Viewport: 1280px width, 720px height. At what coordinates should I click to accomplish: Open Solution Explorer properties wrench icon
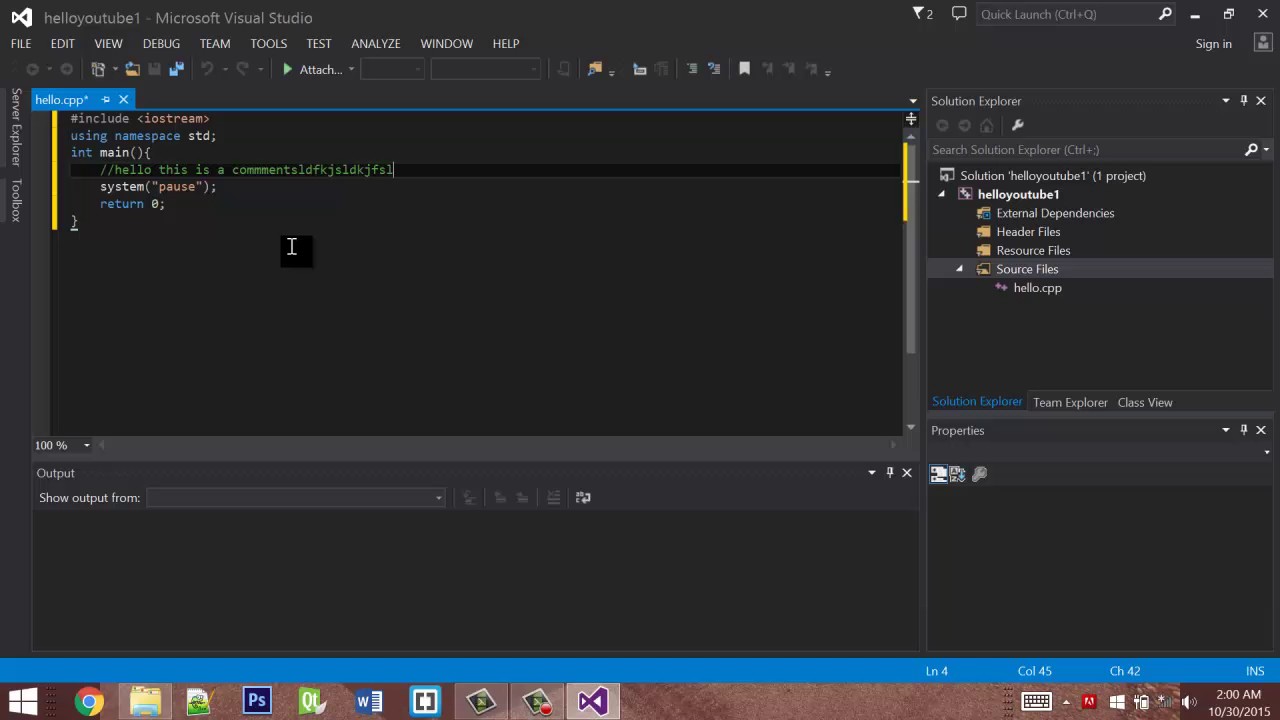coord(1018,125)
